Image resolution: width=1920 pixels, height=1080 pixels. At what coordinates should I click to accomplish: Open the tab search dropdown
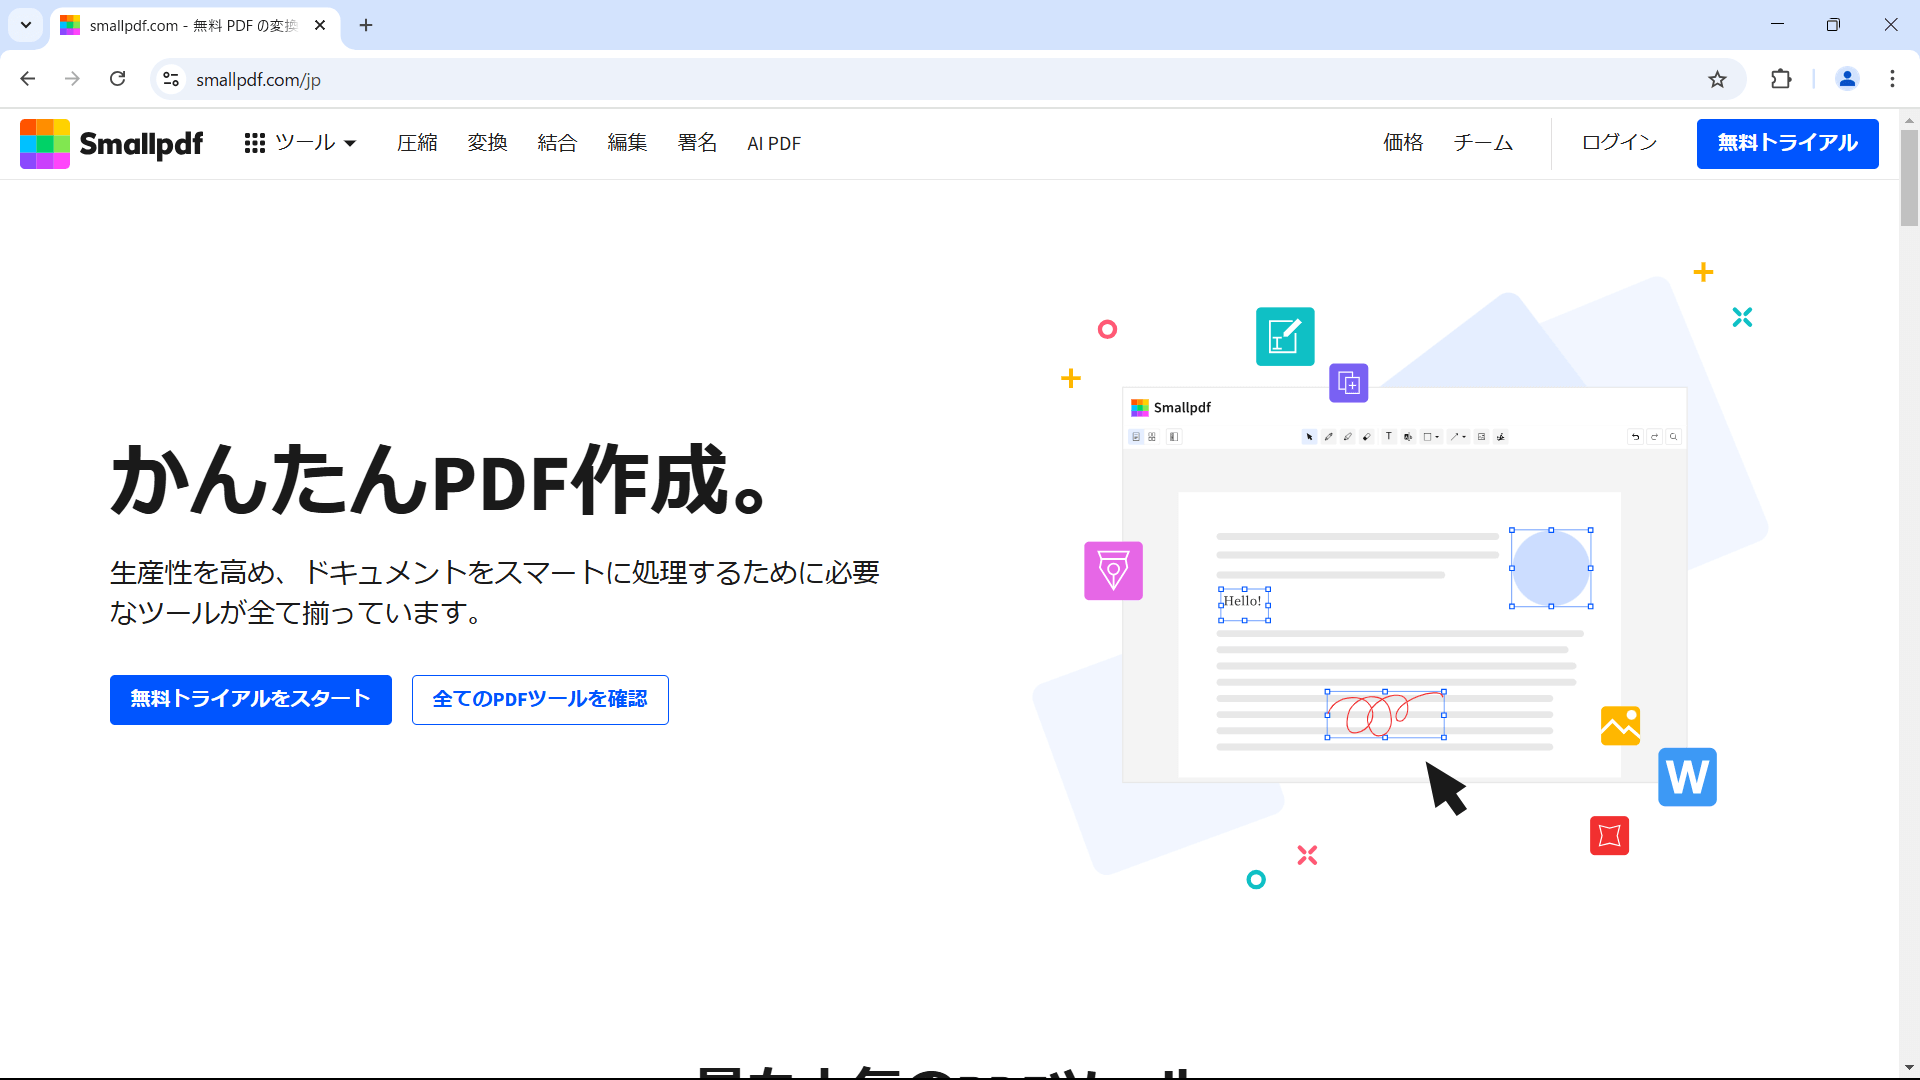click(x=26, y=25)
